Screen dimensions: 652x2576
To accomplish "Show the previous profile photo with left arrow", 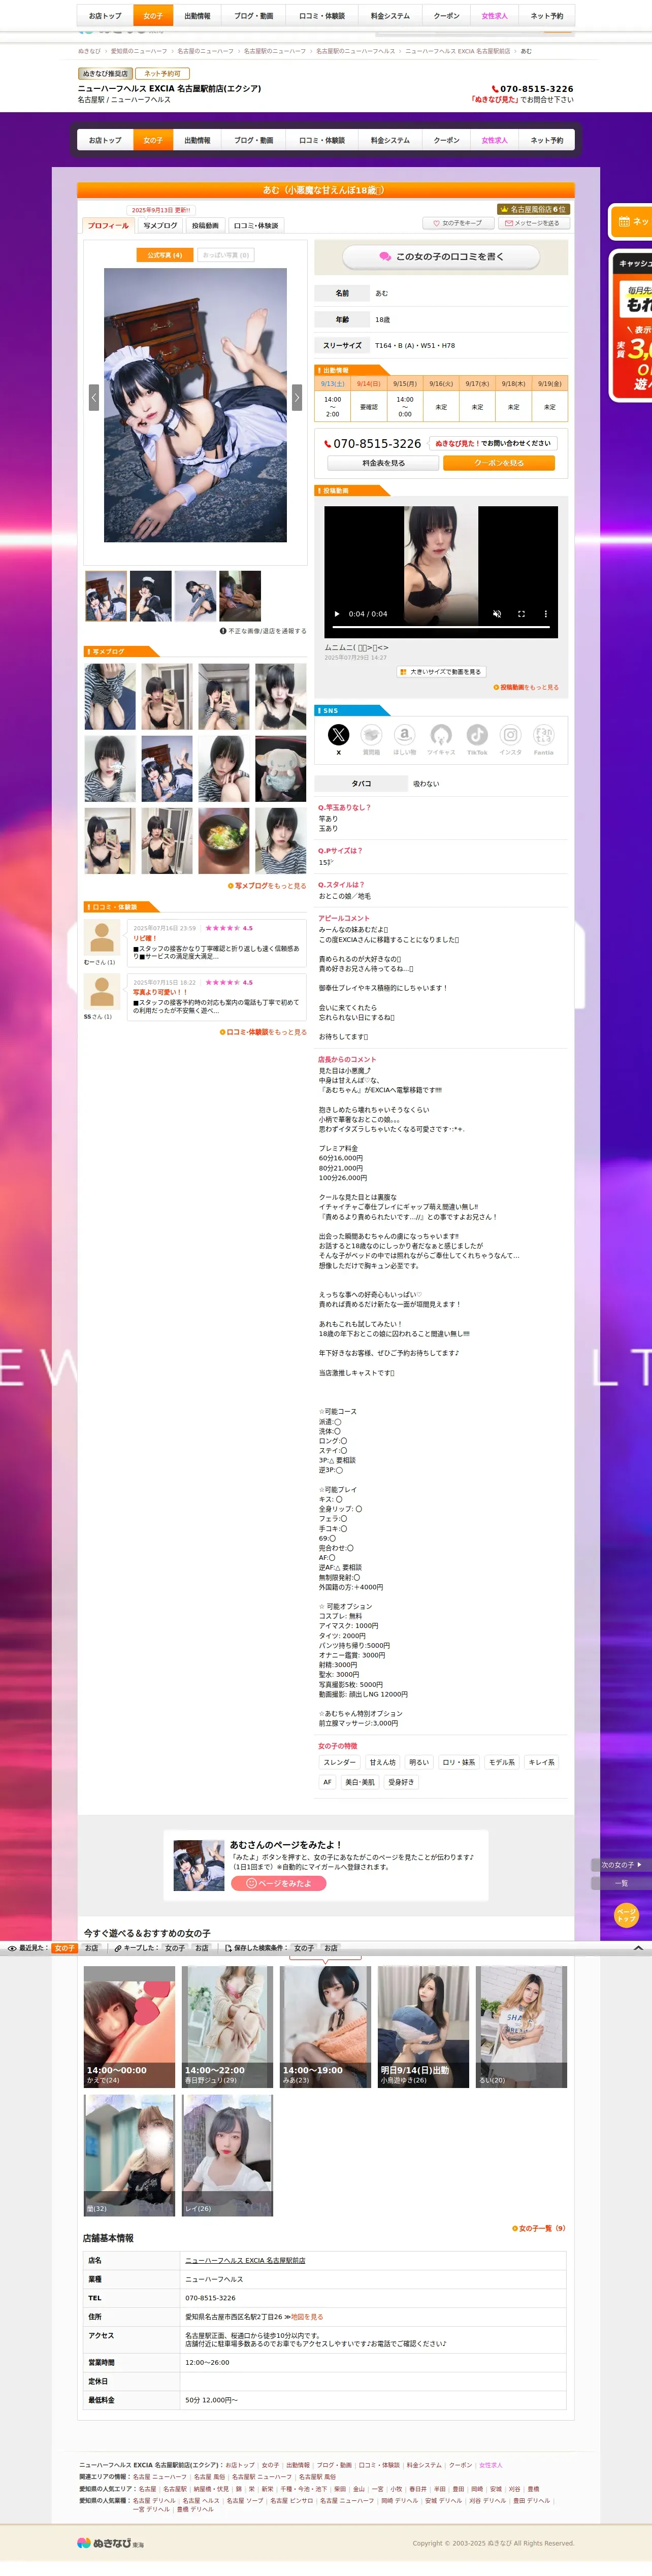I will [94, 397].
